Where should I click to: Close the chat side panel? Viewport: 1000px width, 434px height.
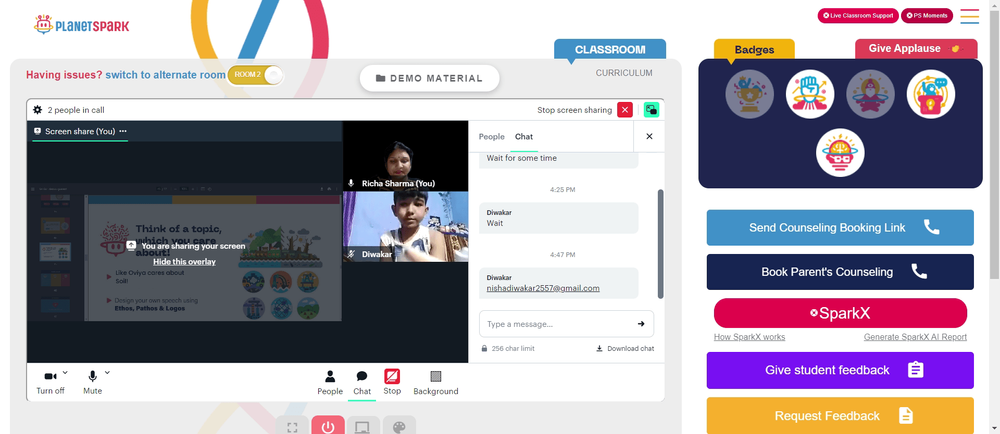(649, 136)
